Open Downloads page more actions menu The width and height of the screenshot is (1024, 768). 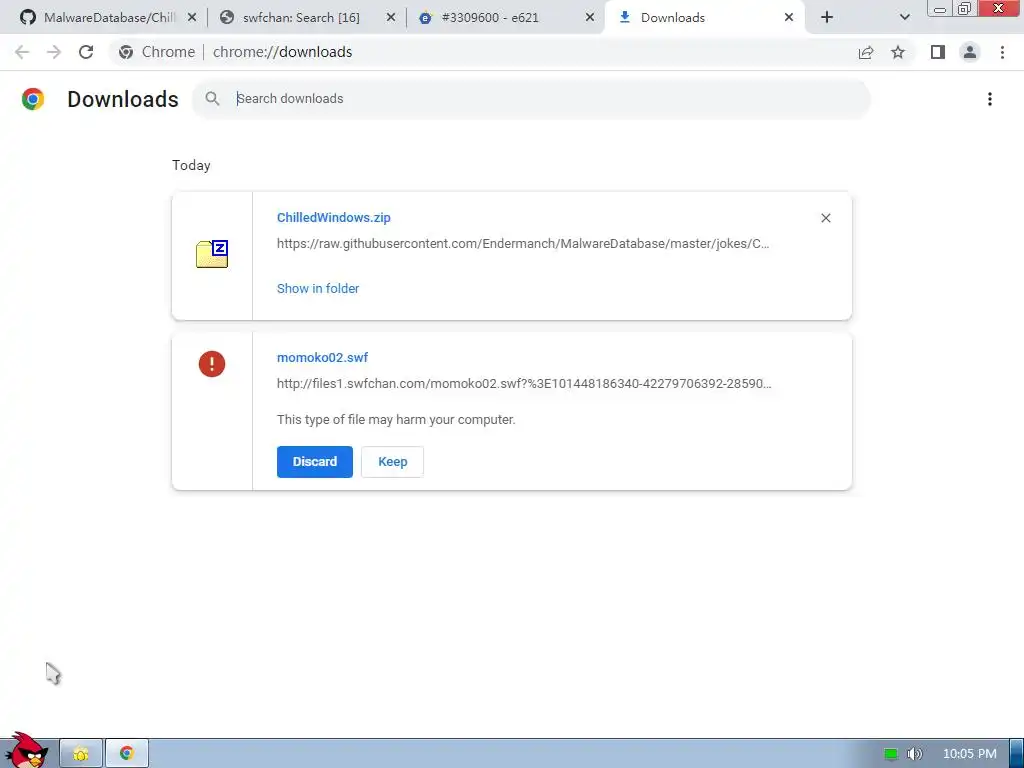click(990, 99)
